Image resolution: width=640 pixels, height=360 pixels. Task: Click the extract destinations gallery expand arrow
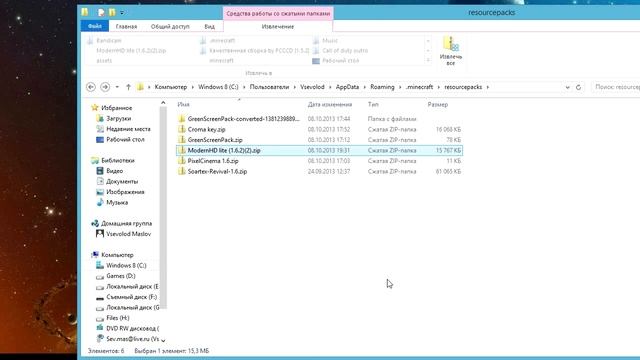428,60
